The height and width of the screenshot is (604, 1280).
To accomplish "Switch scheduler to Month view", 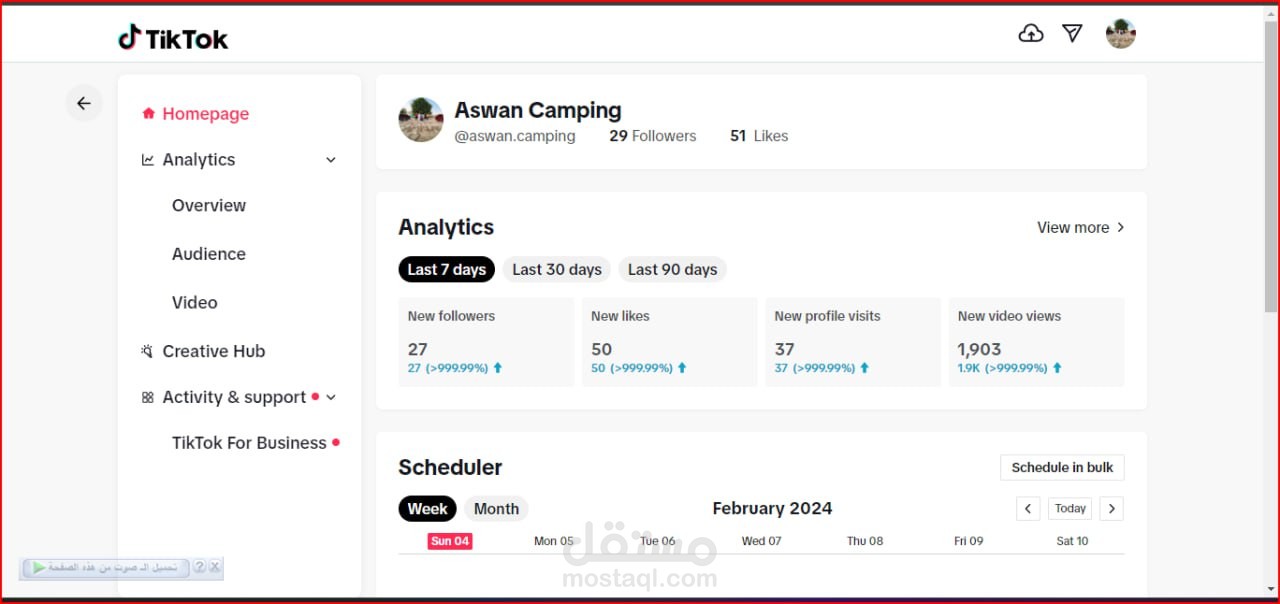I will point(496,509).
